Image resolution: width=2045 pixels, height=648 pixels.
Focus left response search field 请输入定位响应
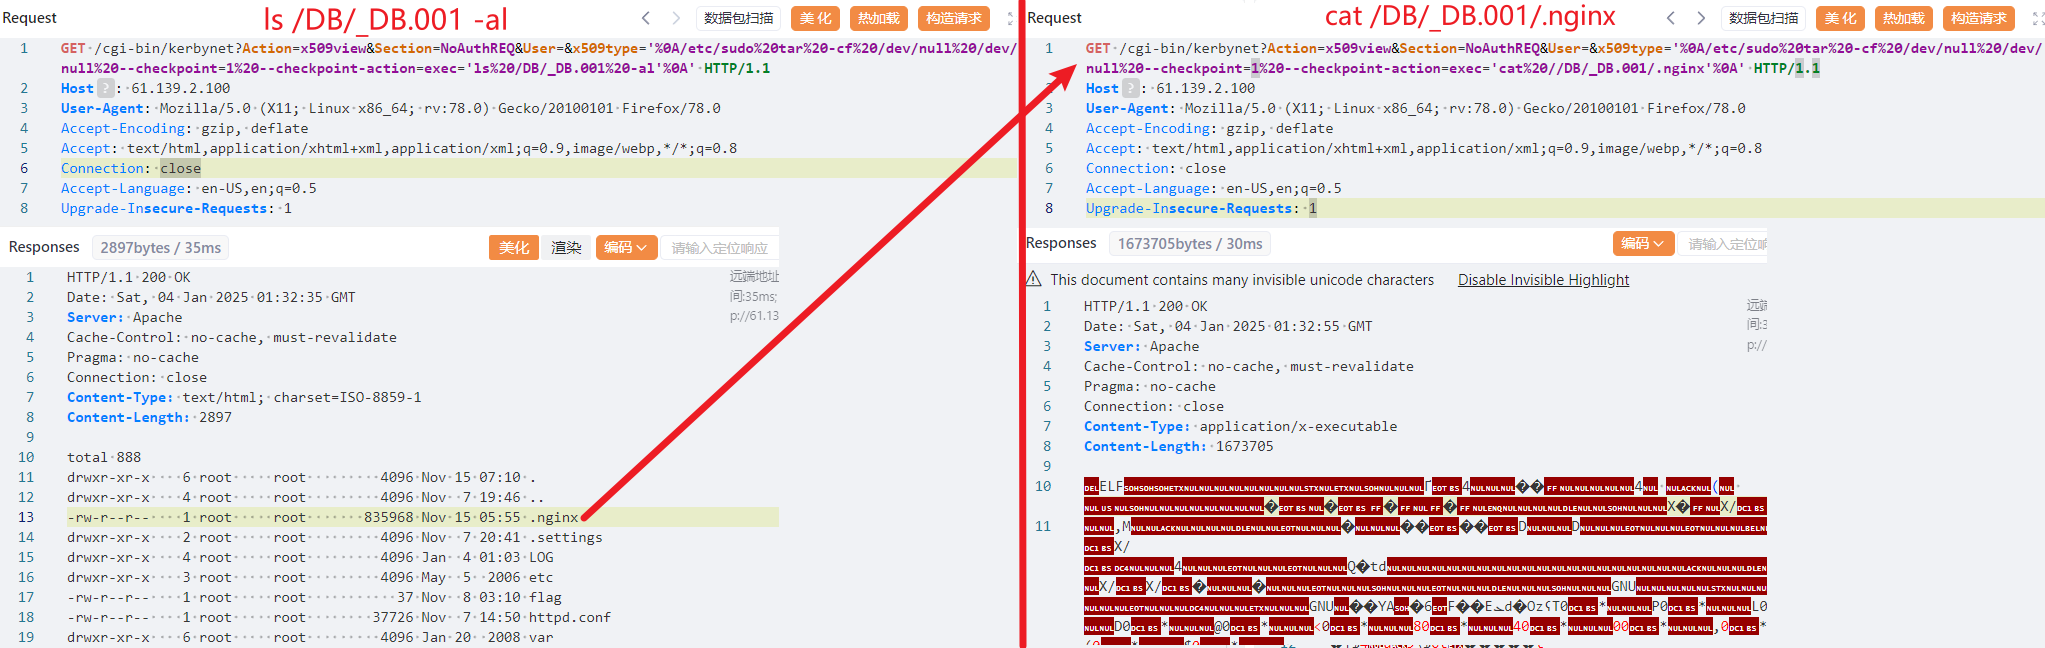pyautogui.click(x=720, y=247)
